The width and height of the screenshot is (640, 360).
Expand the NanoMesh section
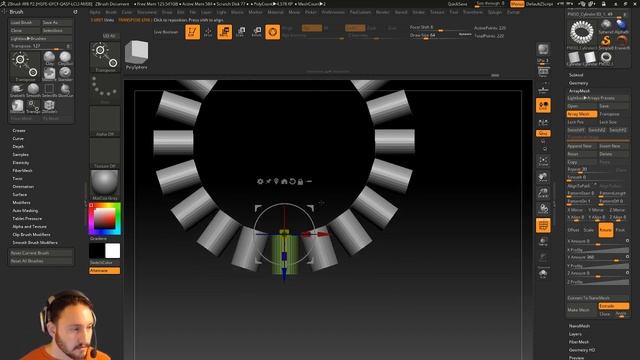pyautogui.click(x=580, y=326)
